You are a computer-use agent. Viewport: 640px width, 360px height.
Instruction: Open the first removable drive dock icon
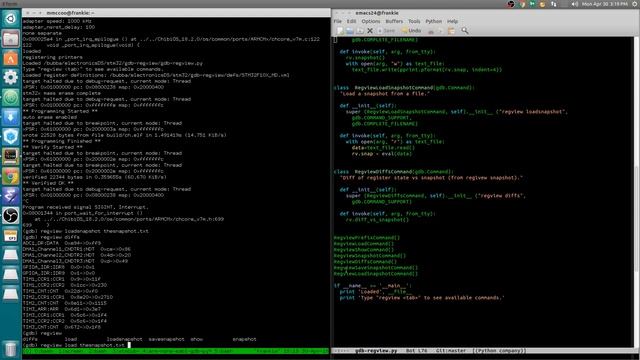point(11,255)
